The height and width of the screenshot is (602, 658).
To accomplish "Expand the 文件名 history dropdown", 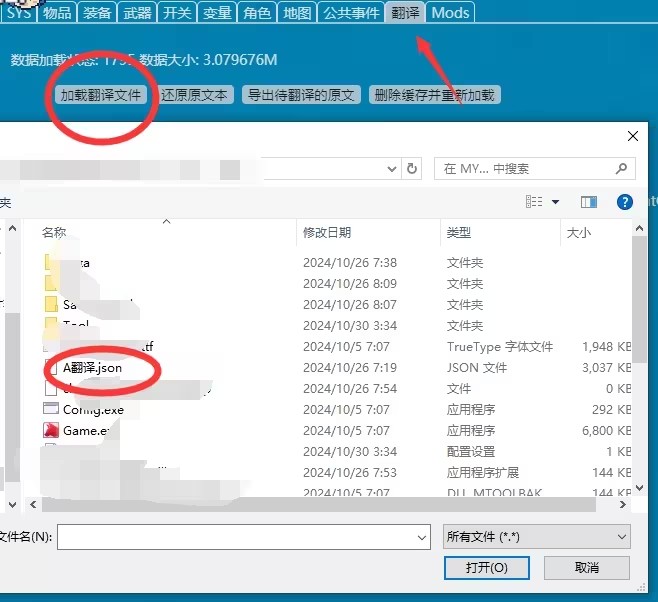I will tap(422, 537).
